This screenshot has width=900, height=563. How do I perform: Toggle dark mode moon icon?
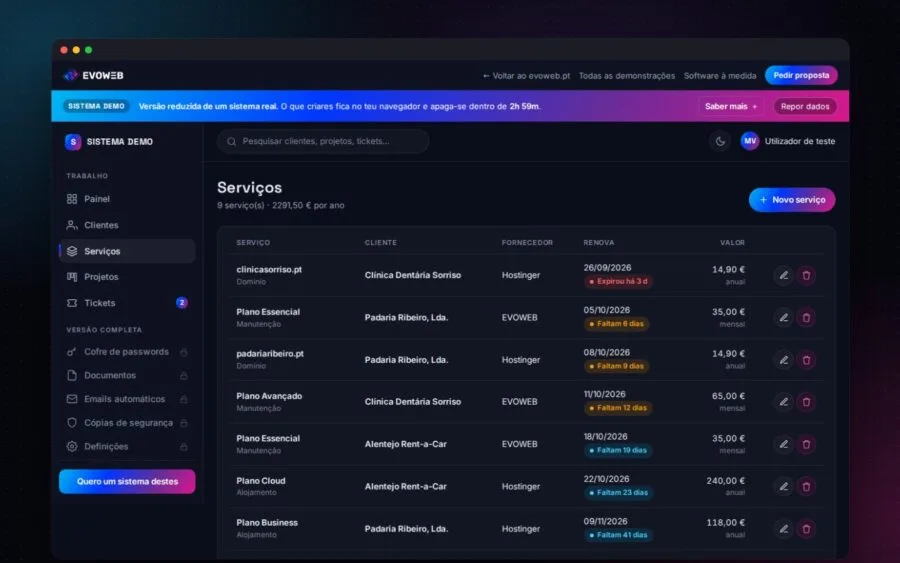coord(720,141)
